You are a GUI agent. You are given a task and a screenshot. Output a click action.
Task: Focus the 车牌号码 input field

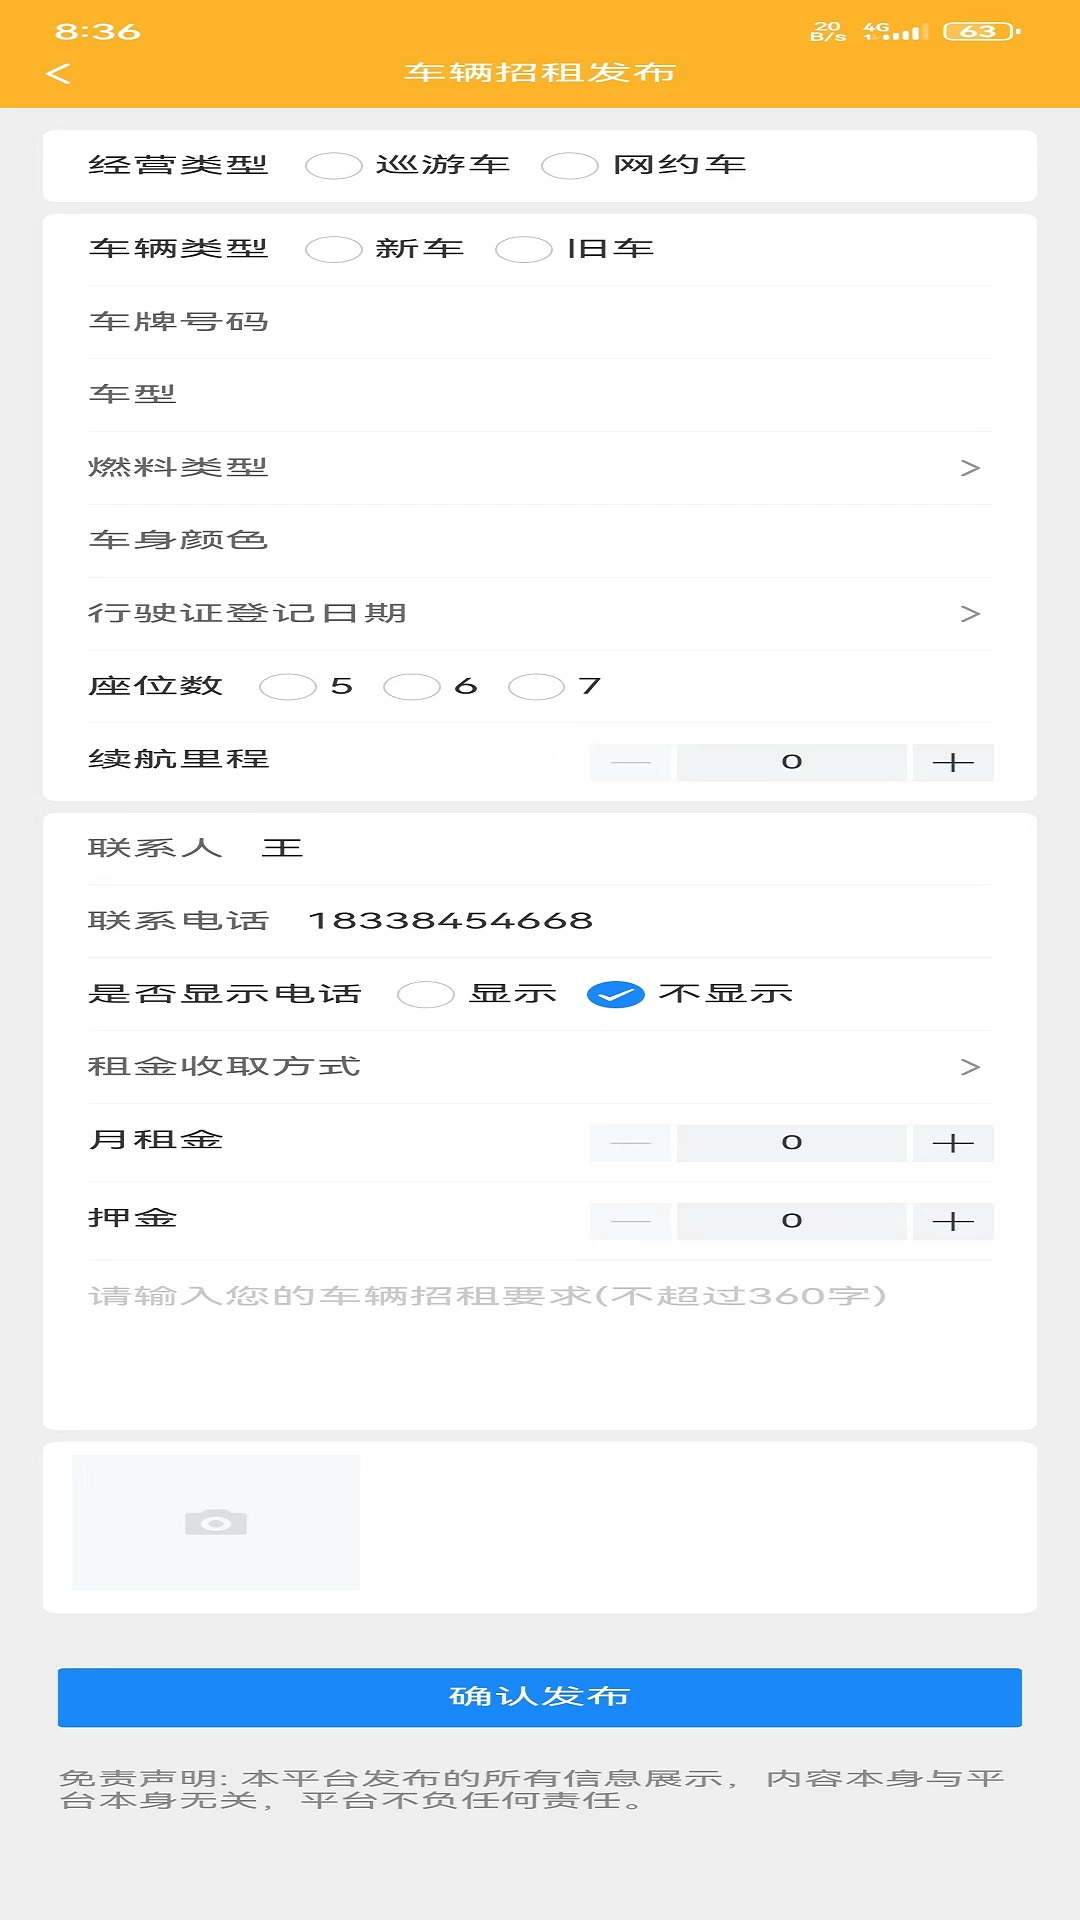pyautogui.click(x=540, y=322)
